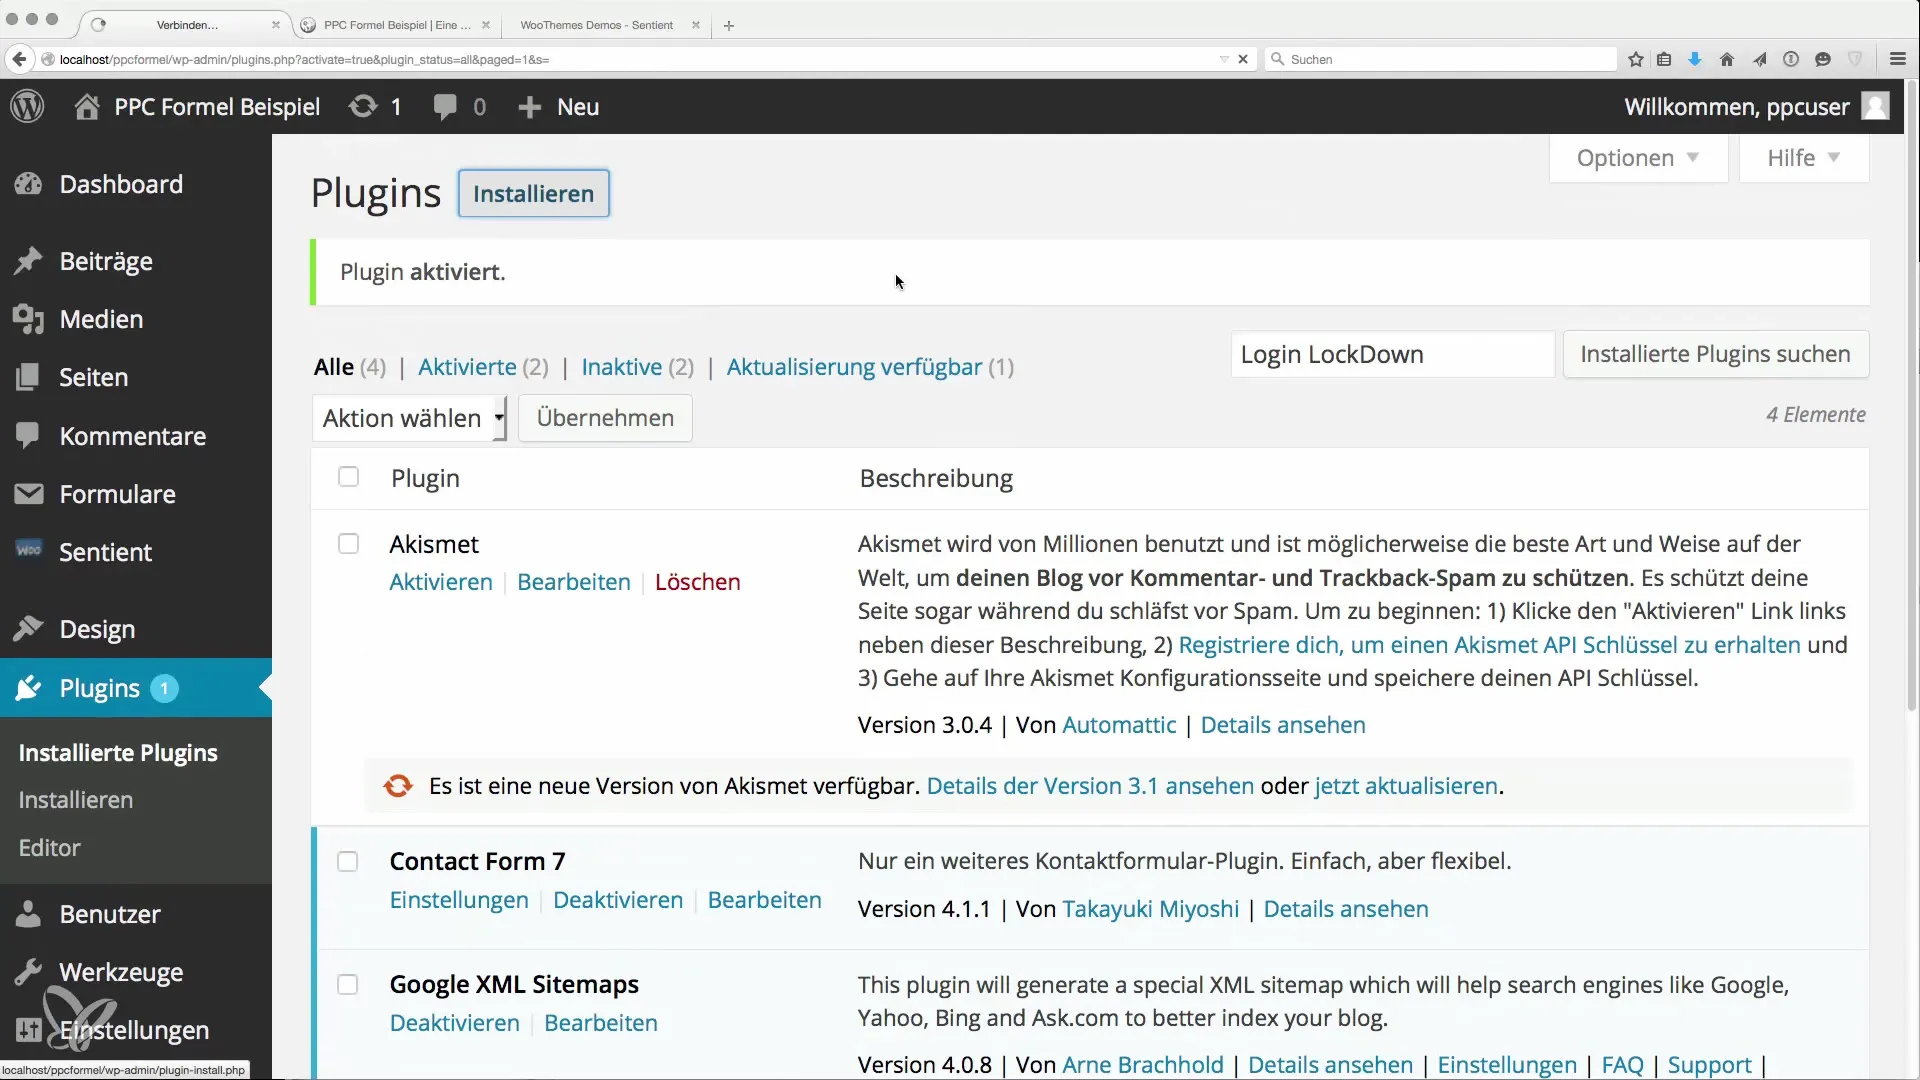Switch to the PPC Formel Beispiel tab
1920x1080 pixels.
click(x=397, y=25)
